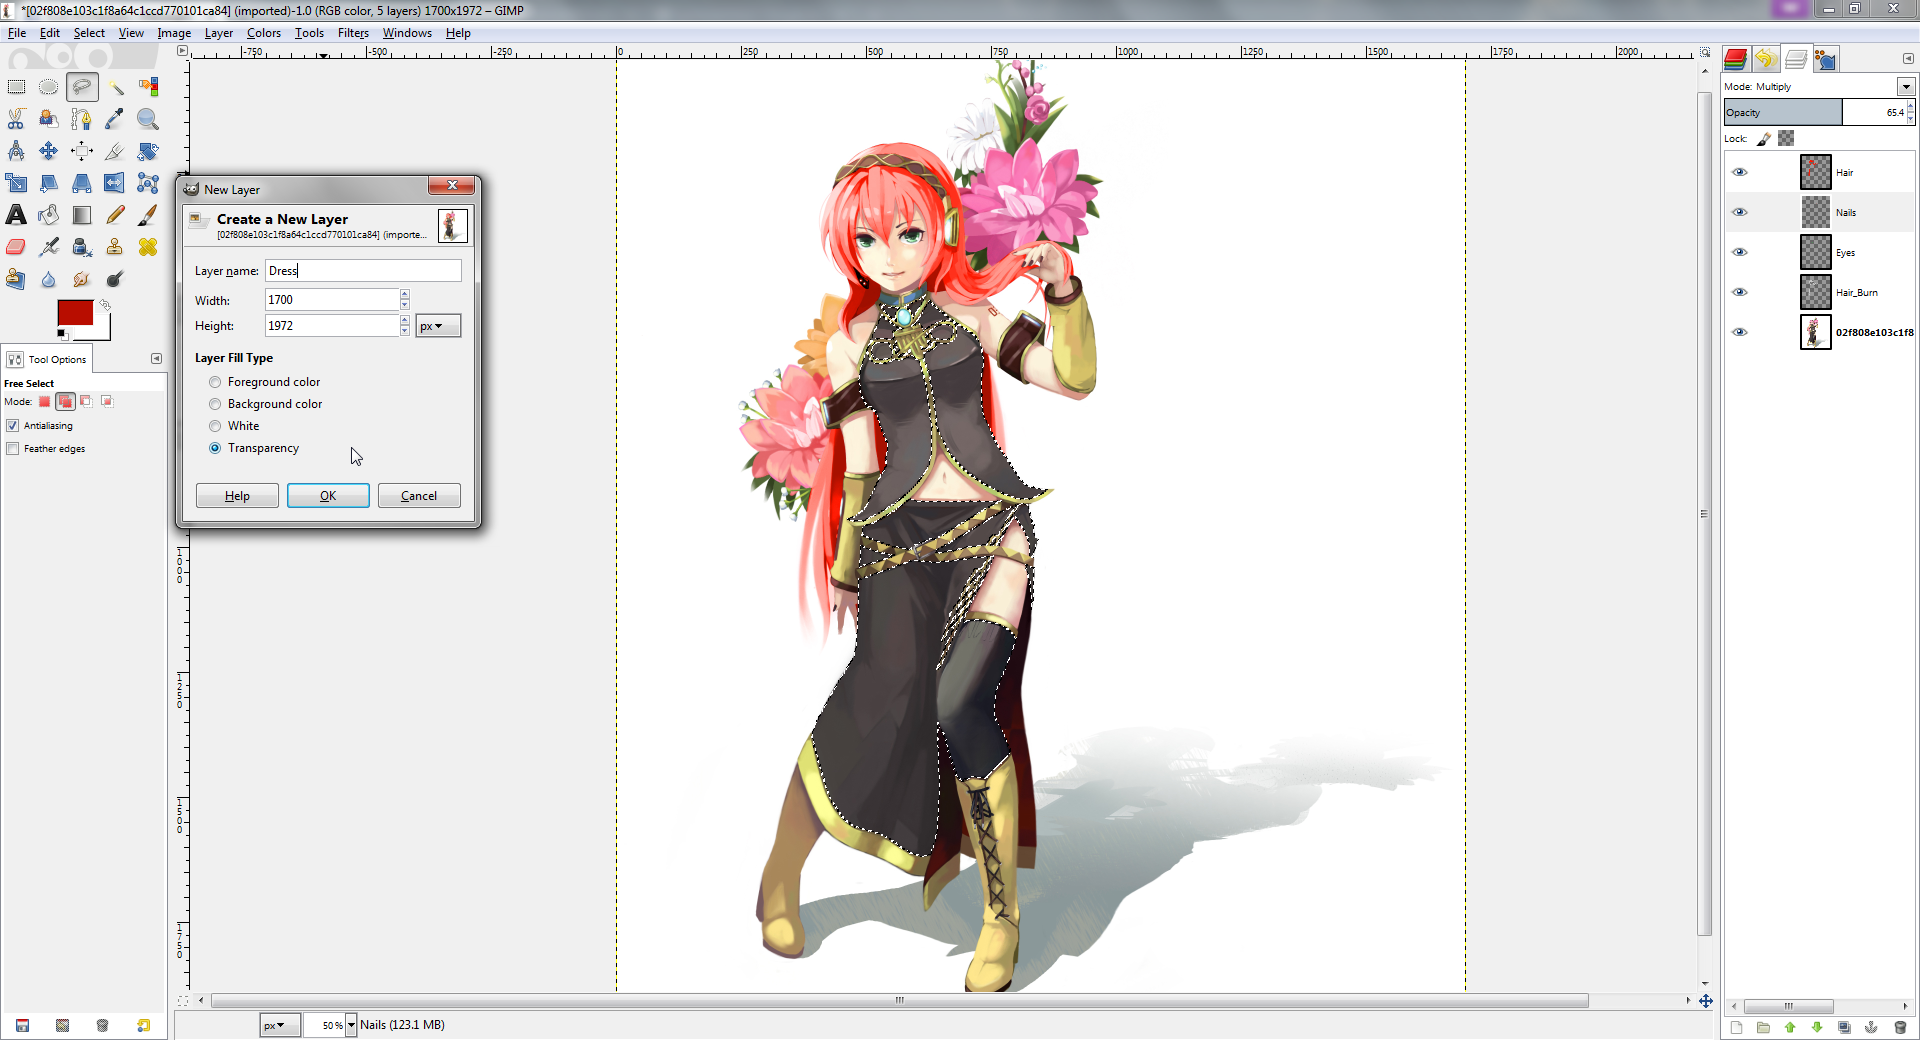1920x1040 pixels.
Task: Enable the Feather edges checkbox
Action: pos(13,449)
